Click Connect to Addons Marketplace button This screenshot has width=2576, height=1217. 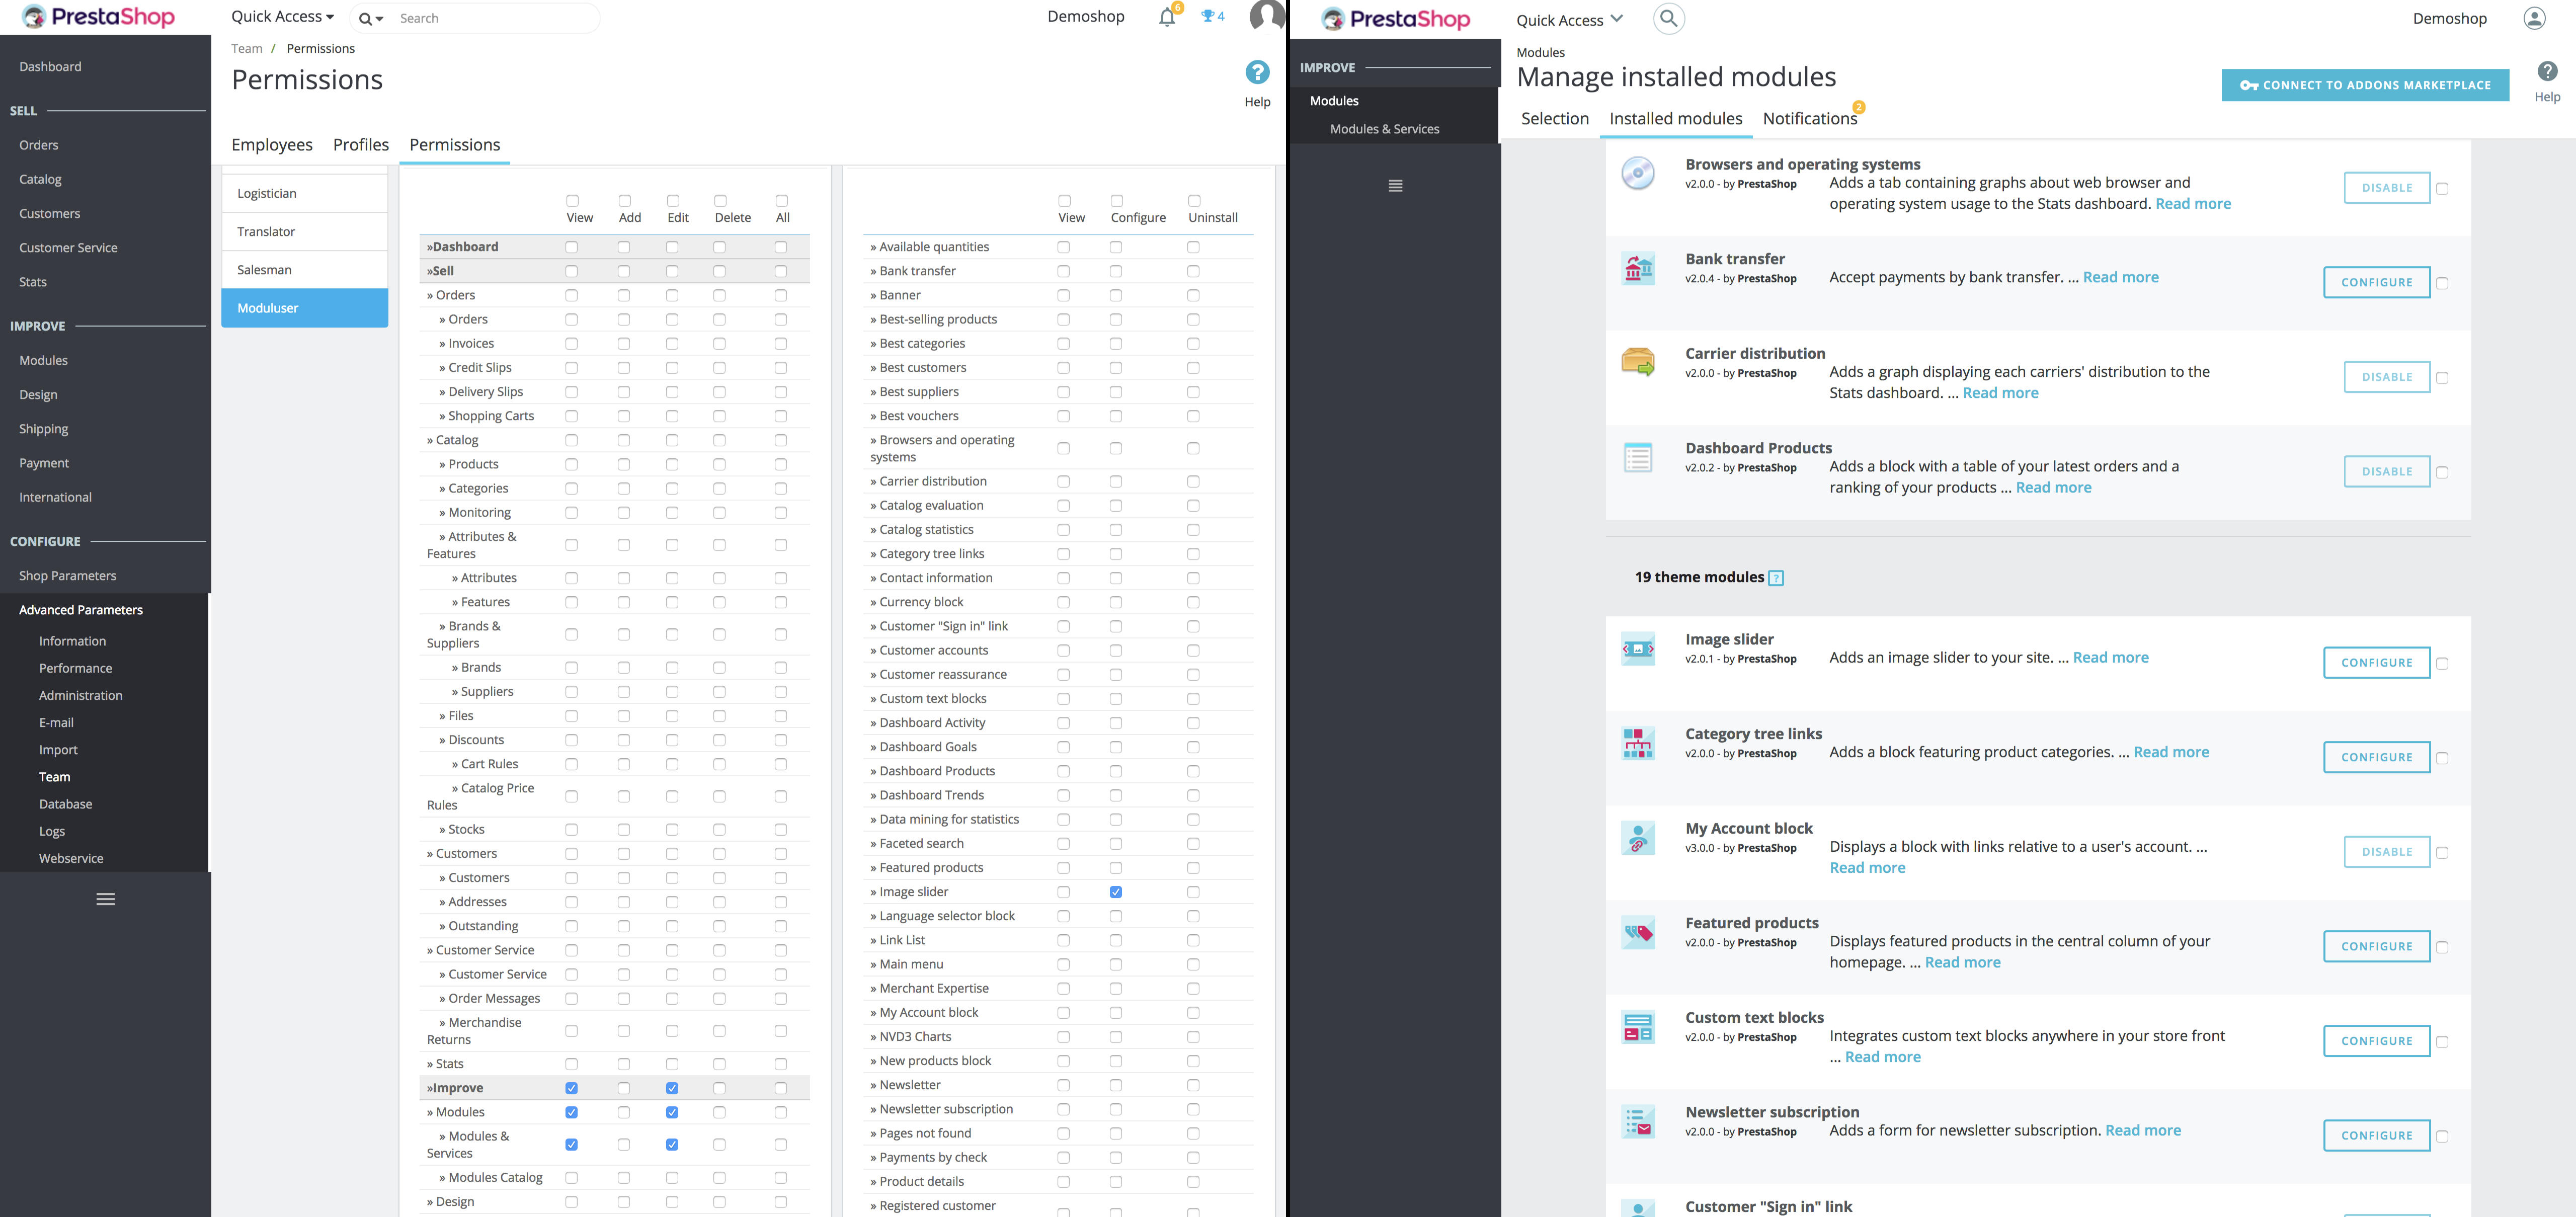(2365, 86)
